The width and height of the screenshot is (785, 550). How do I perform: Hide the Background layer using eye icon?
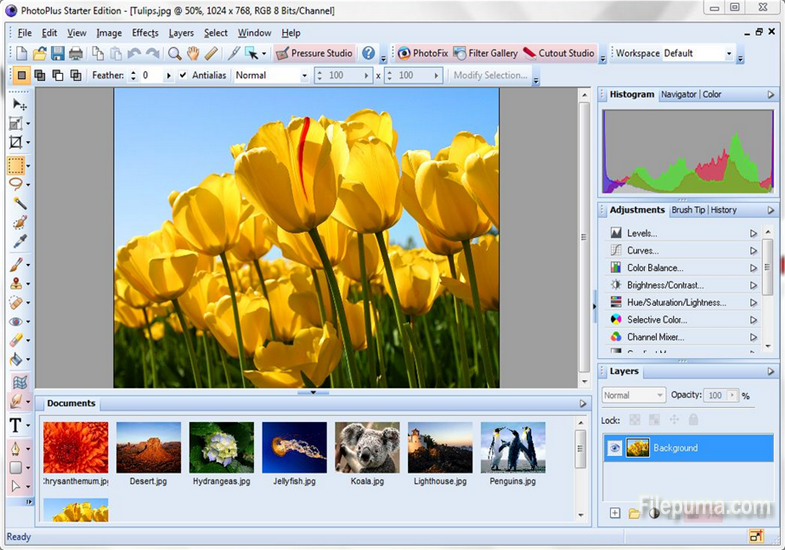(x=616, y=448)
